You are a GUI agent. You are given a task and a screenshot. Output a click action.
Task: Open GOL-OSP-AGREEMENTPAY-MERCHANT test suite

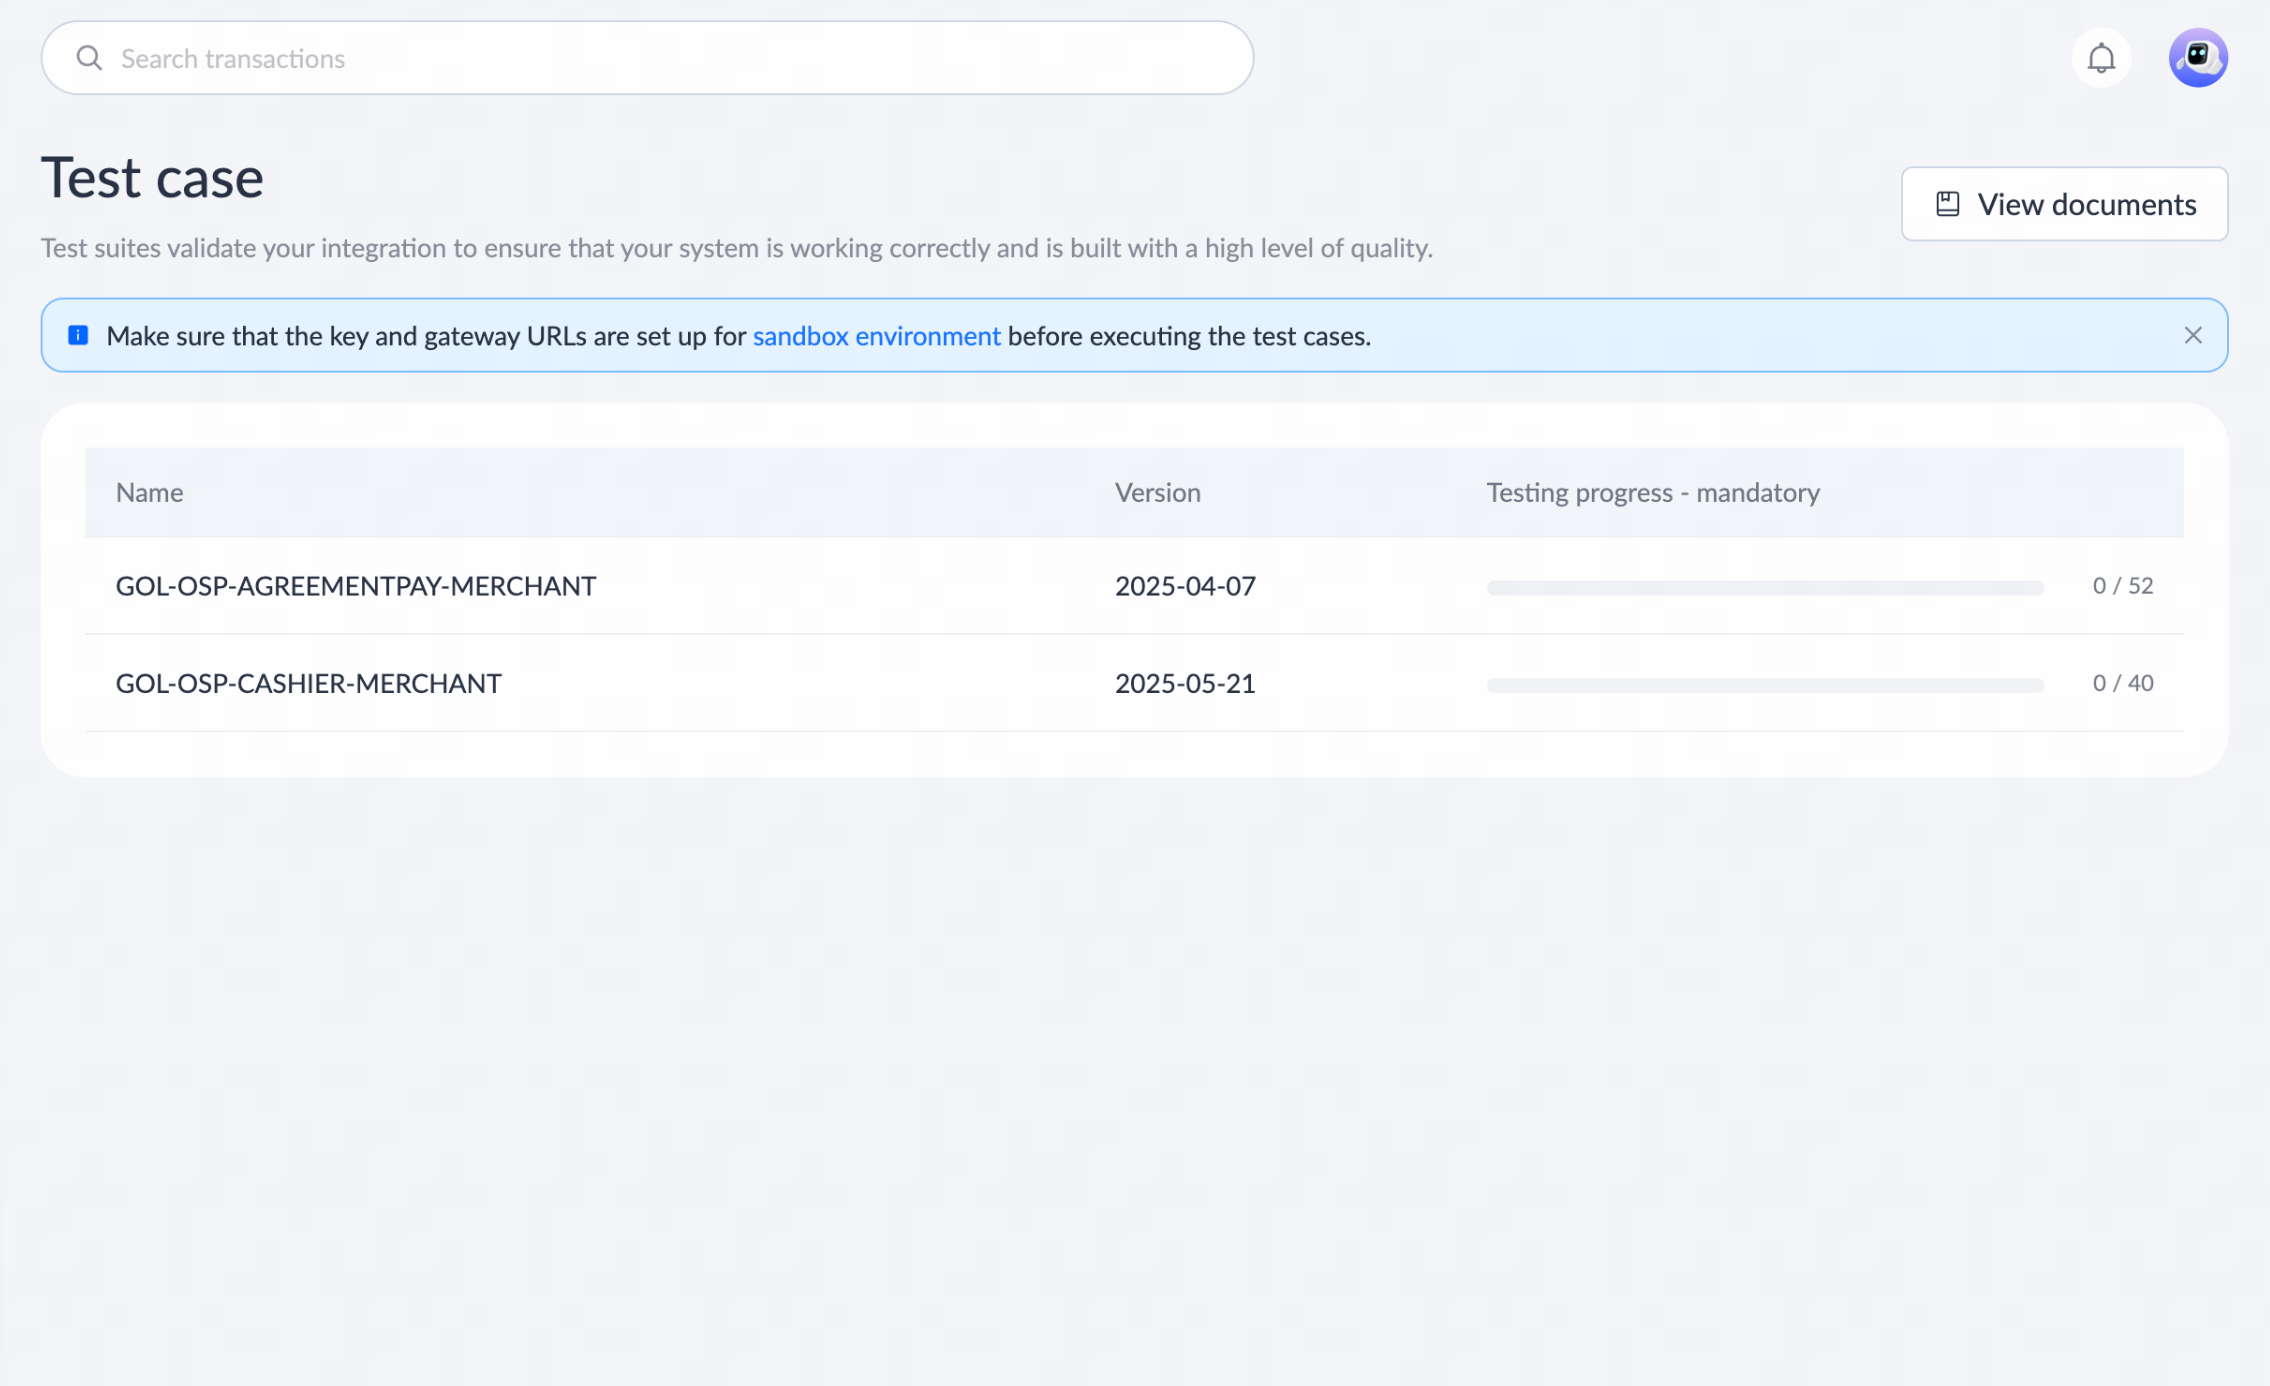pos(356,586)
